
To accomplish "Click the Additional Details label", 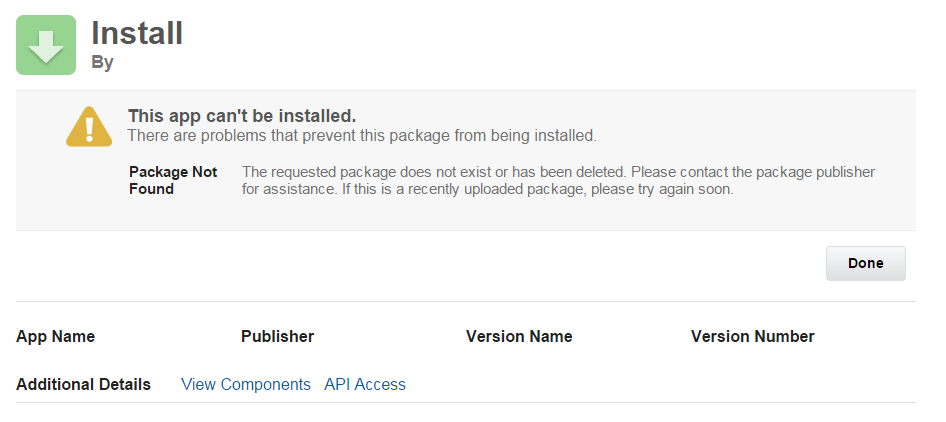I will (x=83, y=384).
